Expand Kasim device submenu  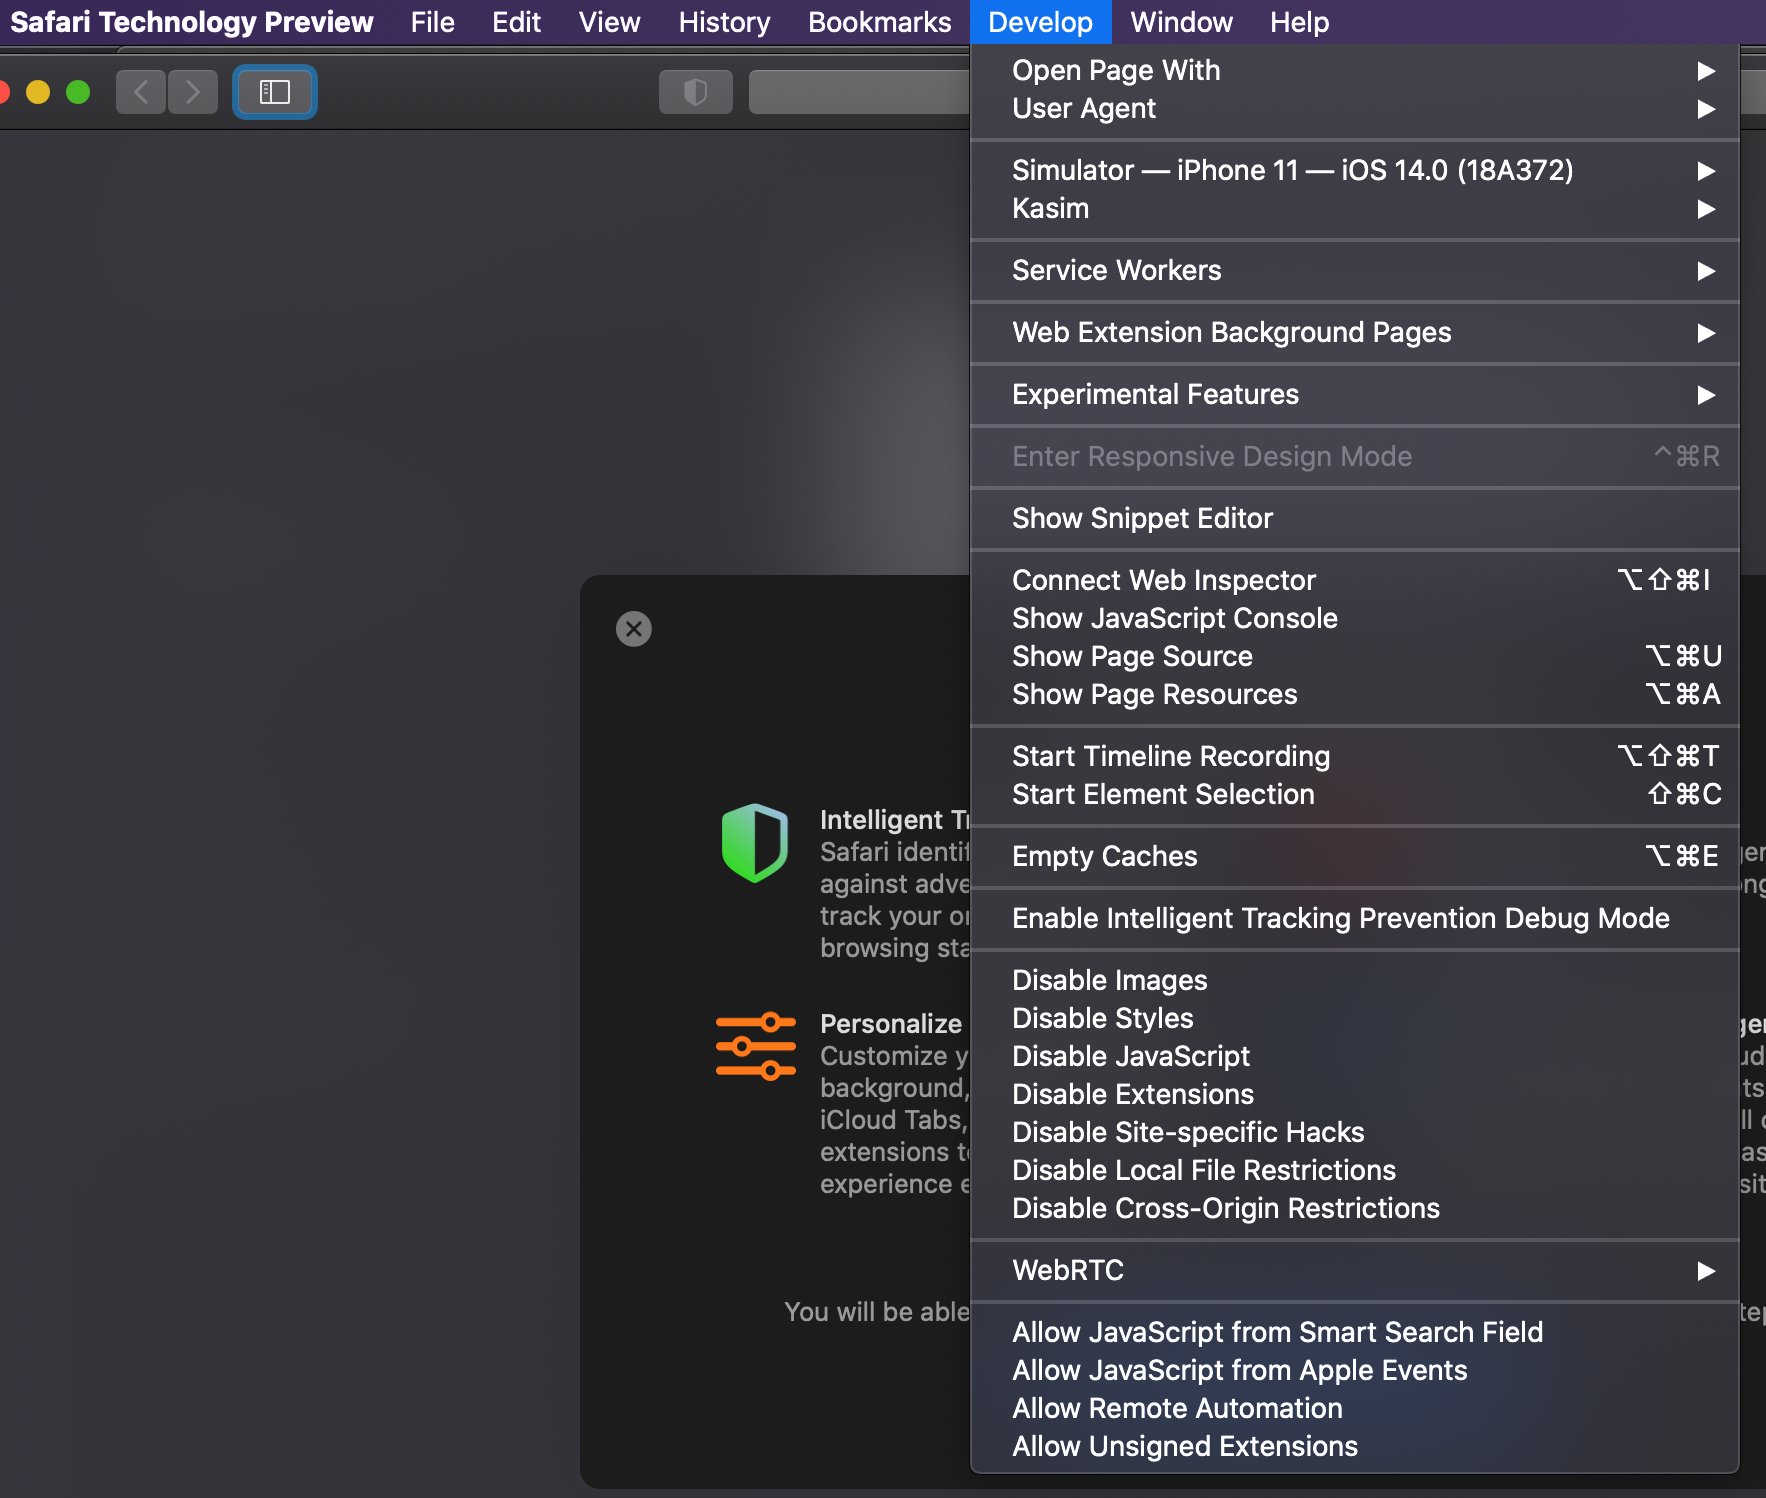(1355, 208)
